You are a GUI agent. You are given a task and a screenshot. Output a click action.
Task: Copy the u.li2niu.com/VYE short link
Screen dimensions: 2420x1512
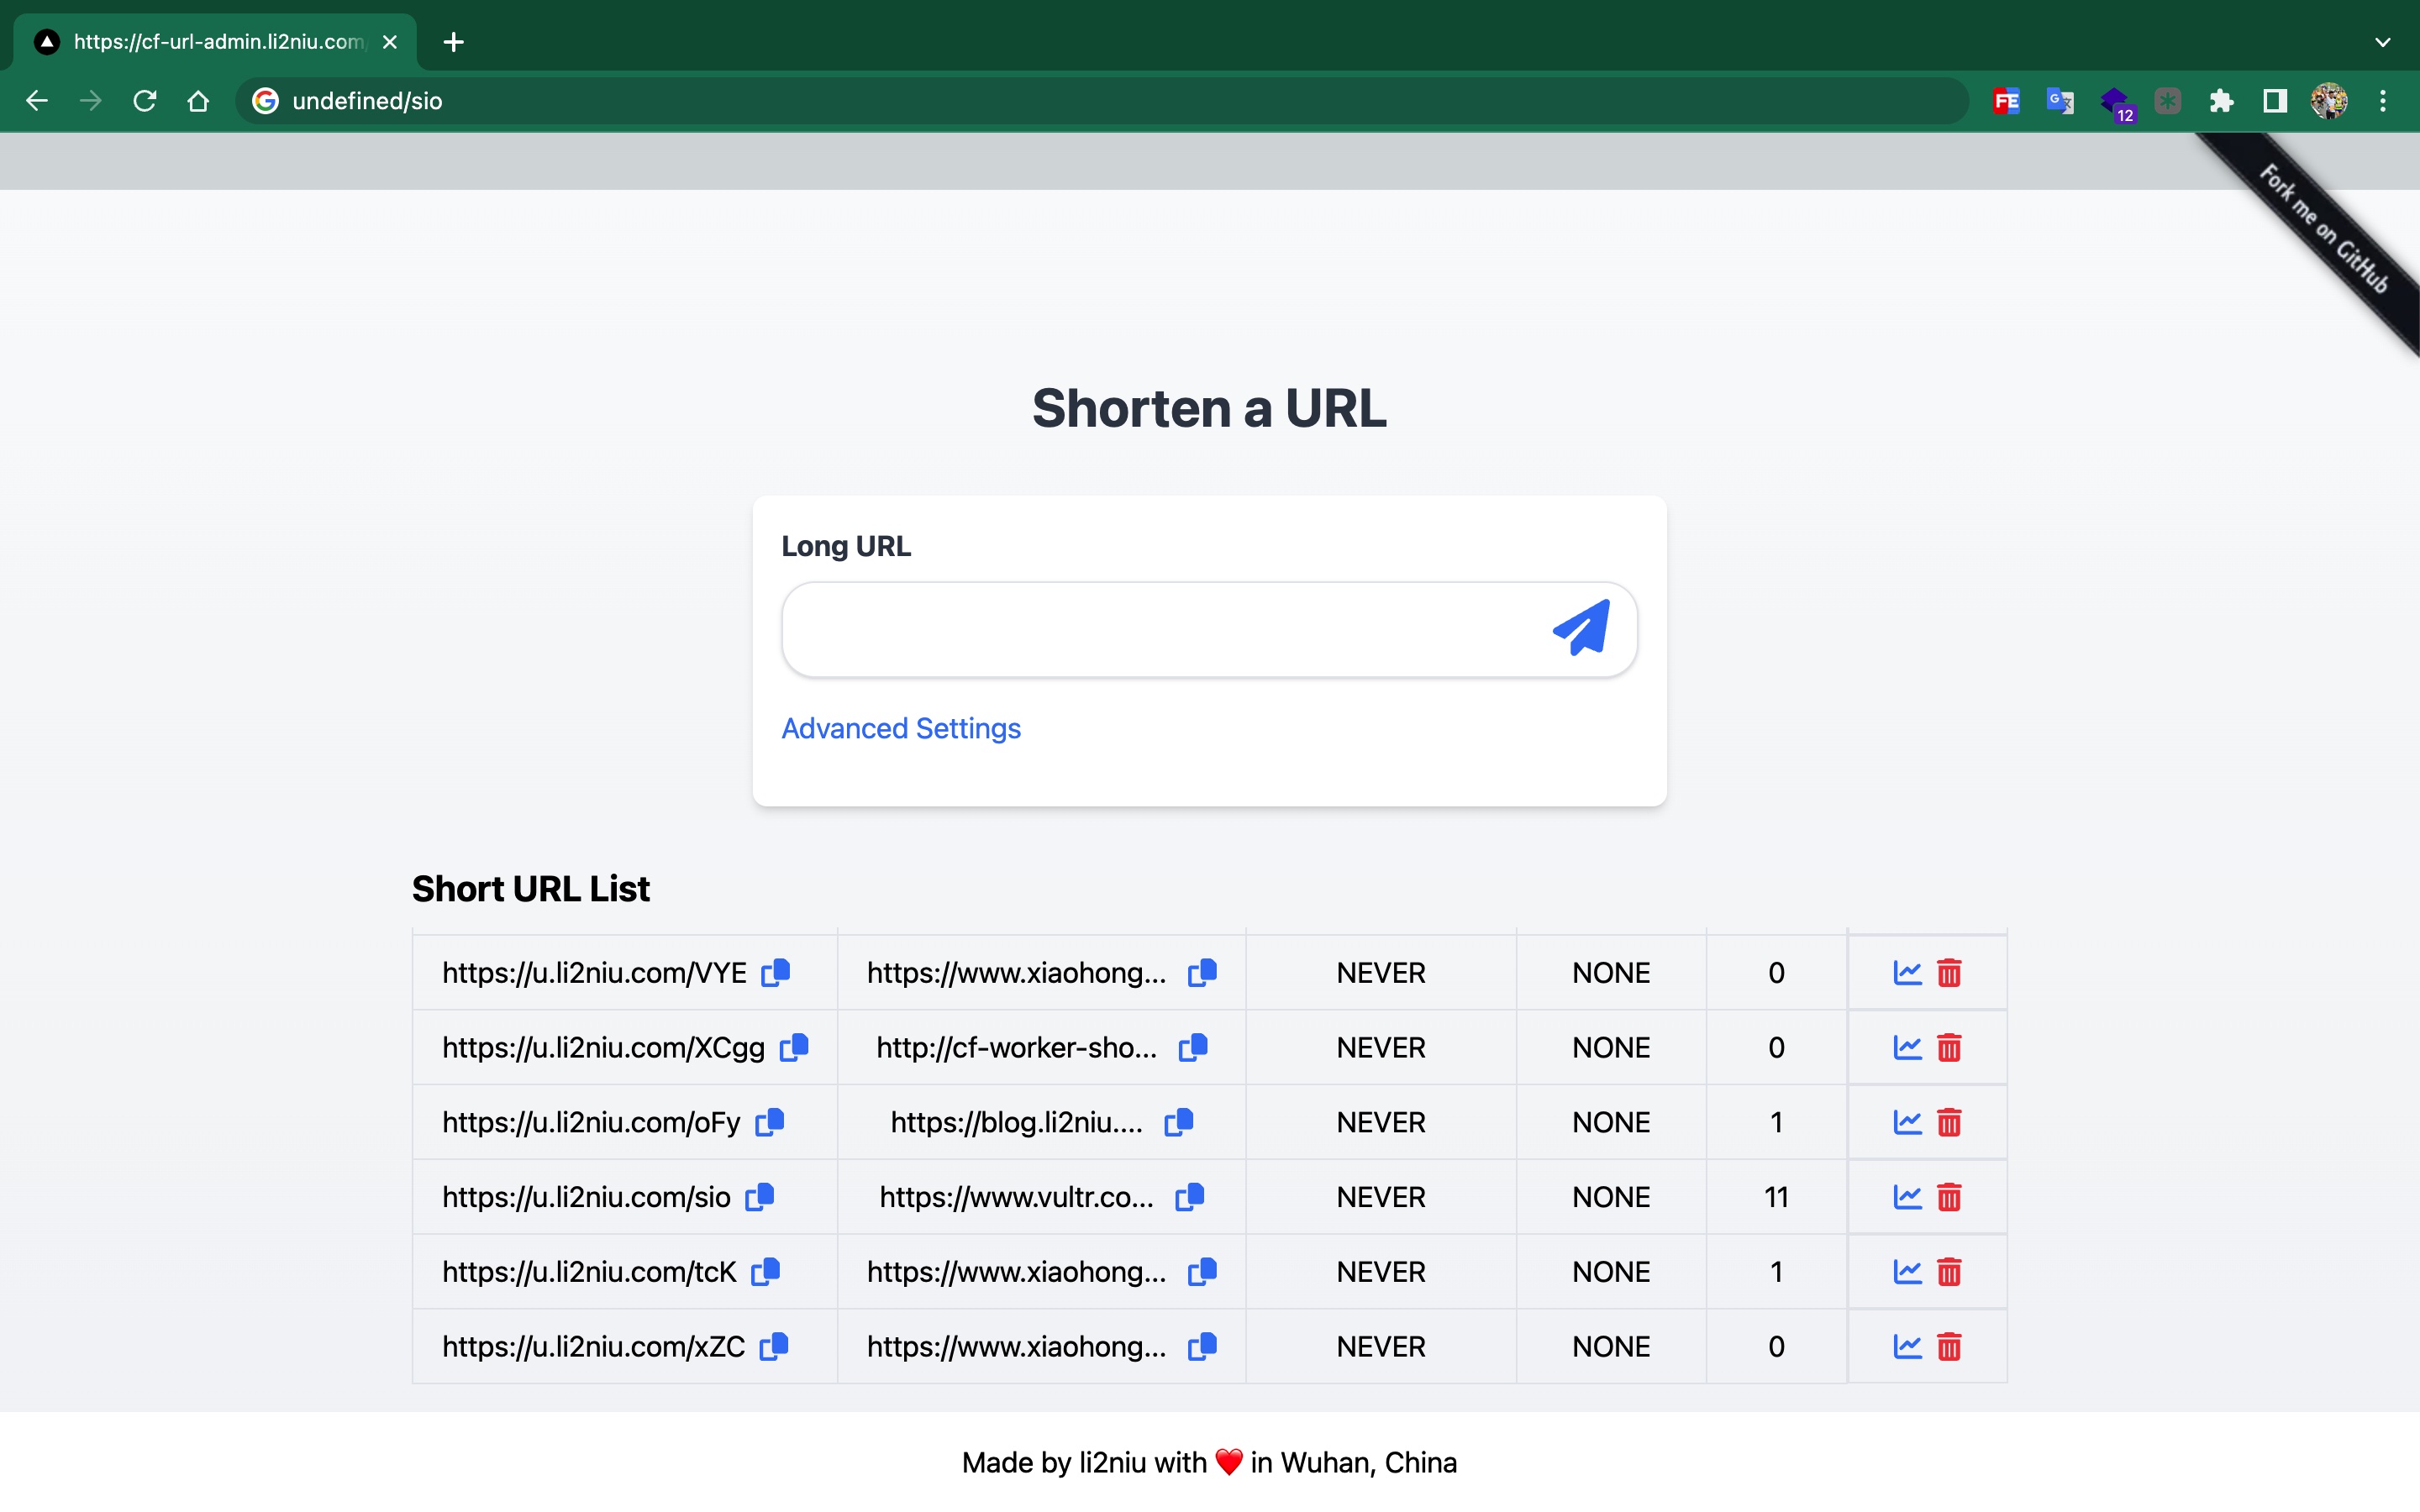(x=776, y=972)
